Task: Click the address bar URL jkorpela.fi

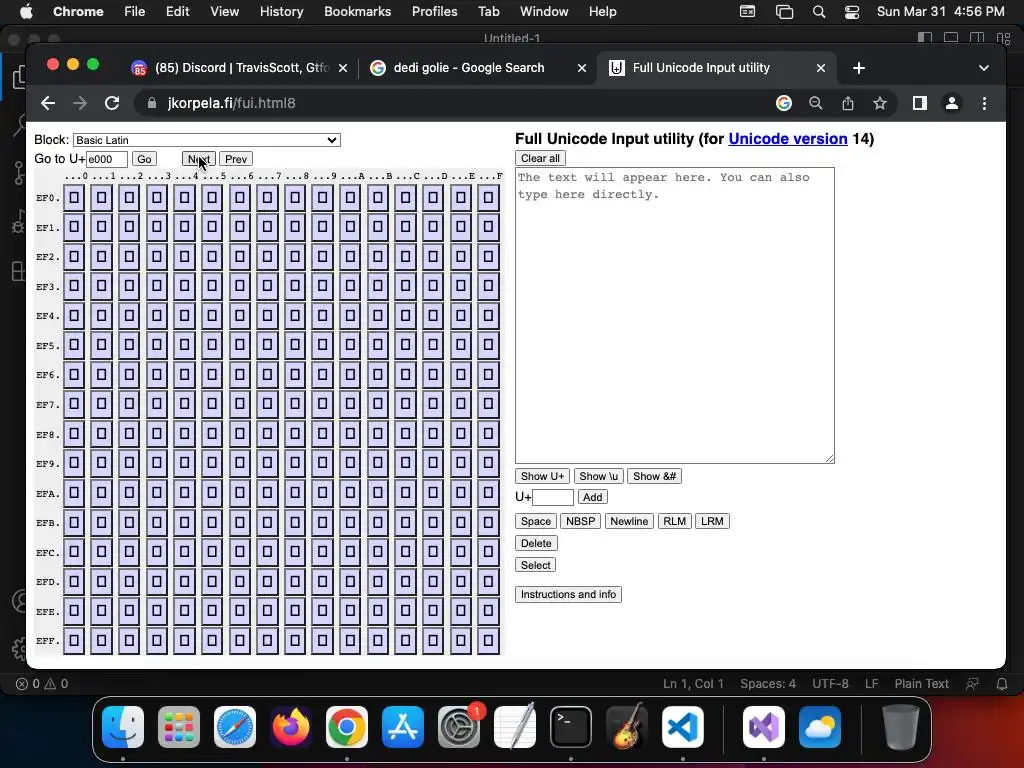Action: [x=231, y=103]
